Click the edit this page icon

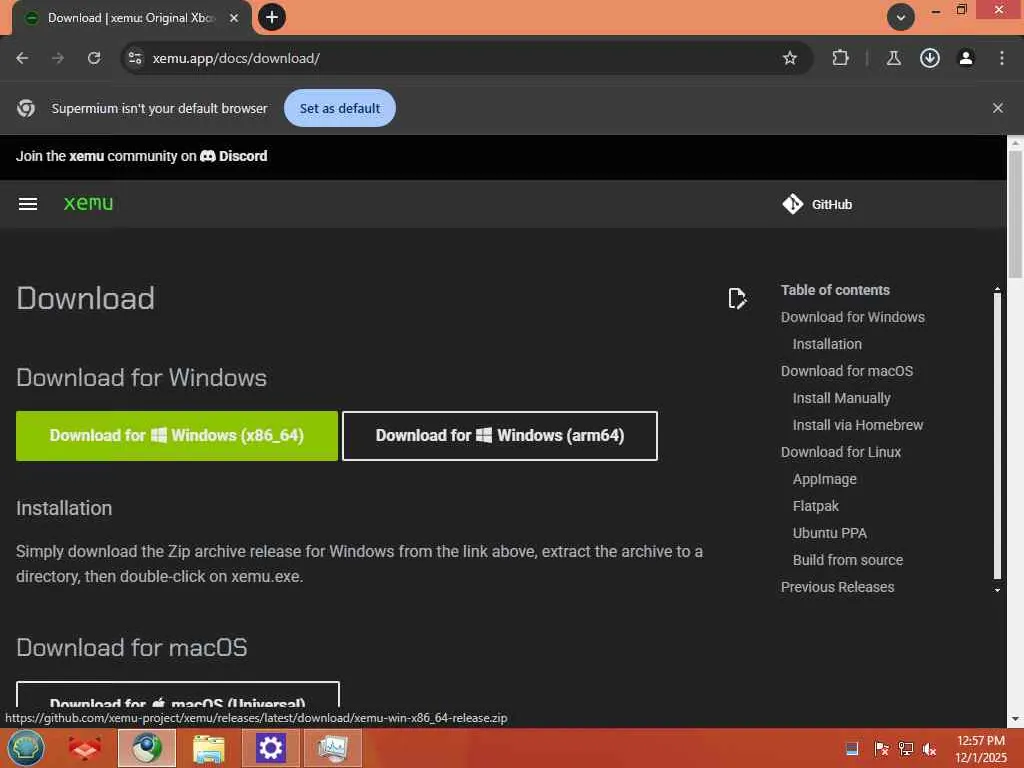point(737,298)
